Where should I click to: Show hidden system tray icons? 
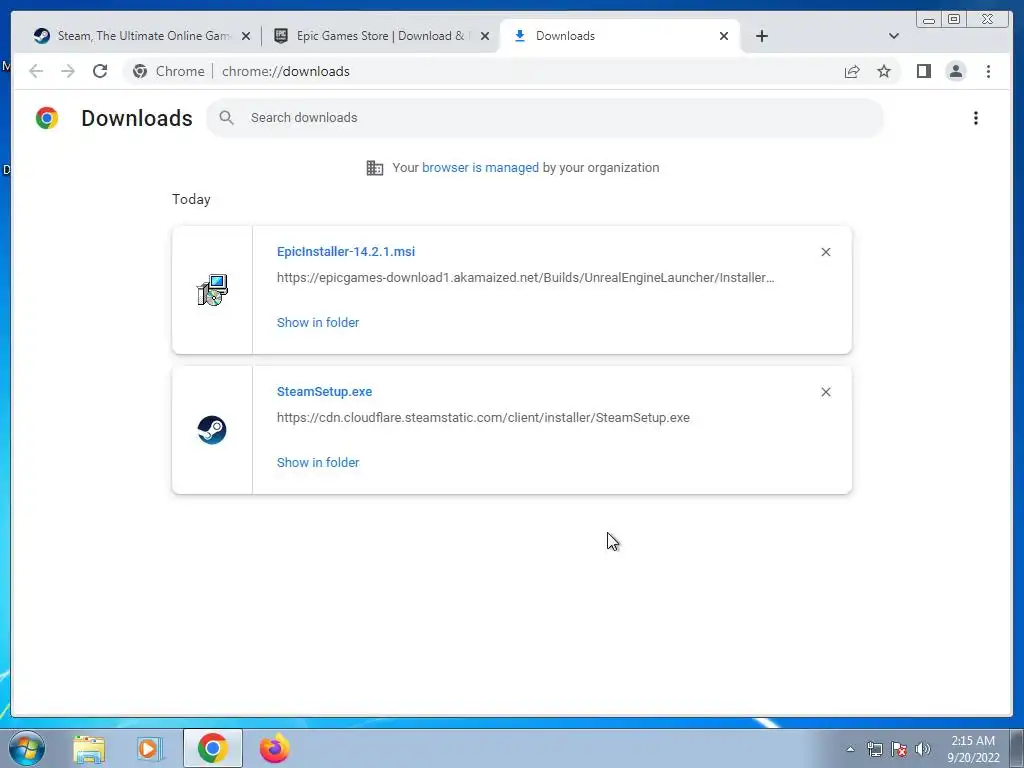point(850,749)
